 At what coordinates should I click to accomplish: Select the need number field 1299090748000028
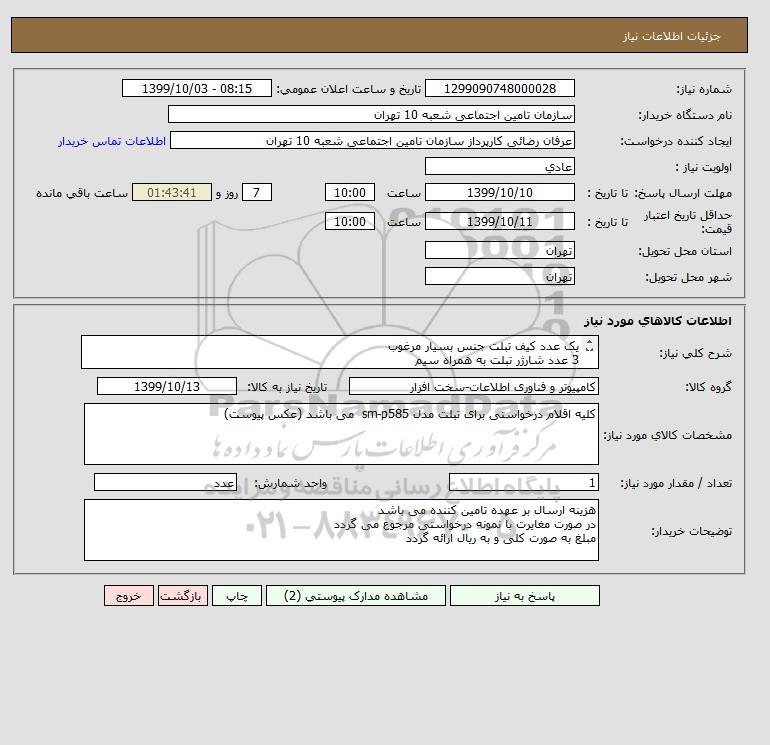click(499, 88)
